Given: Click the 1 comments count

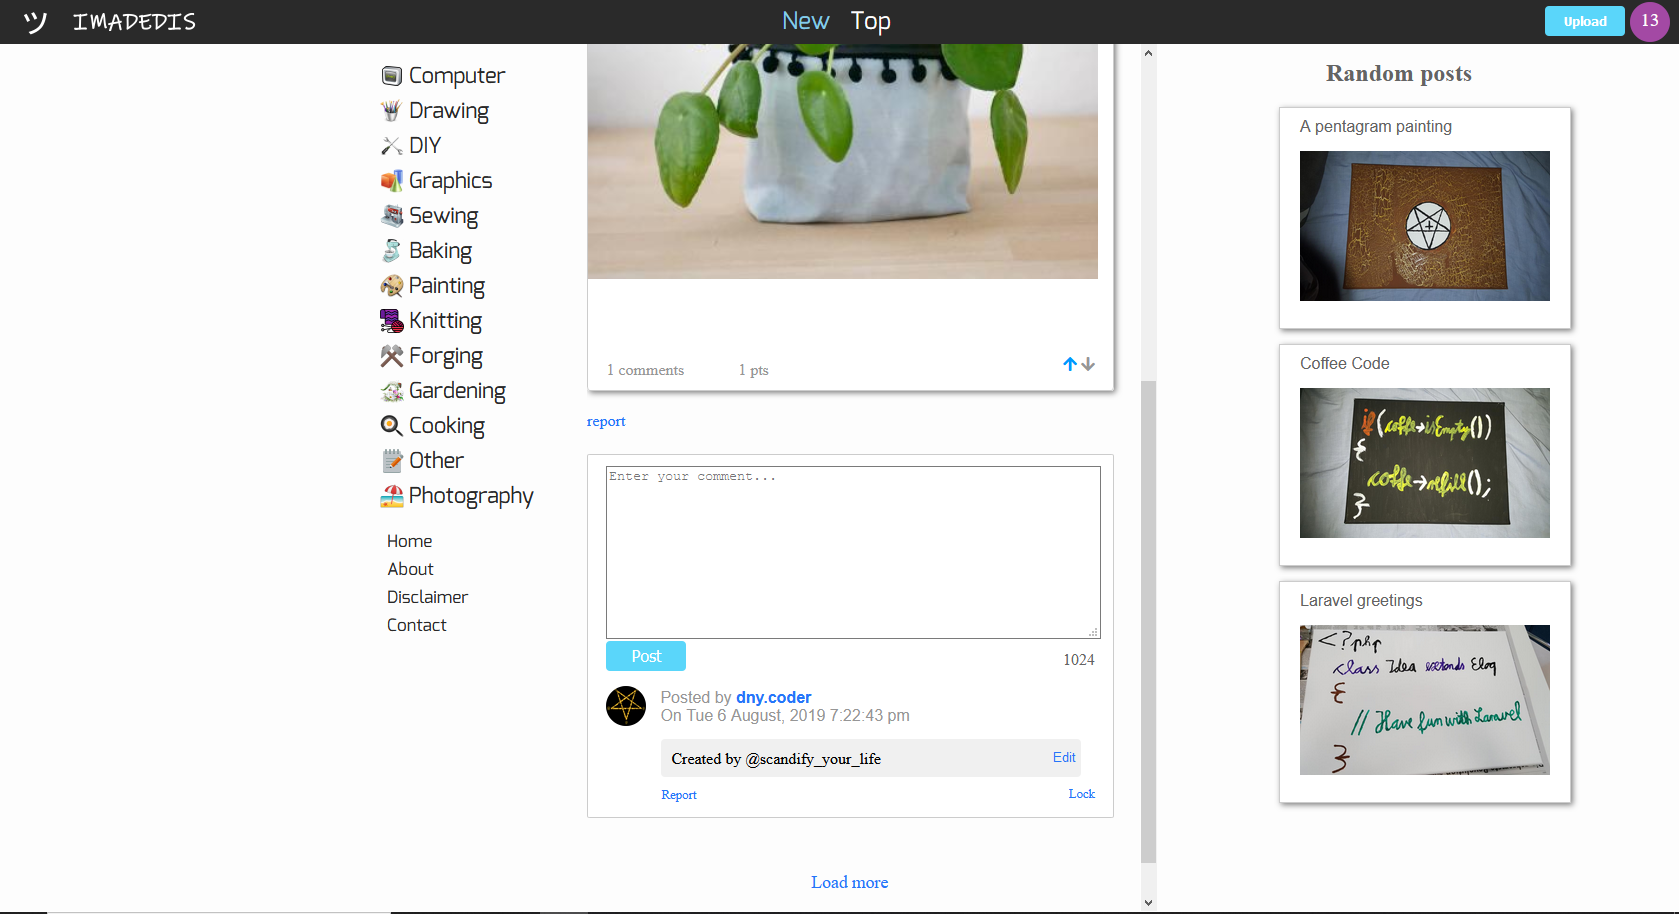Looking at the screenshot, I should 646,370.
